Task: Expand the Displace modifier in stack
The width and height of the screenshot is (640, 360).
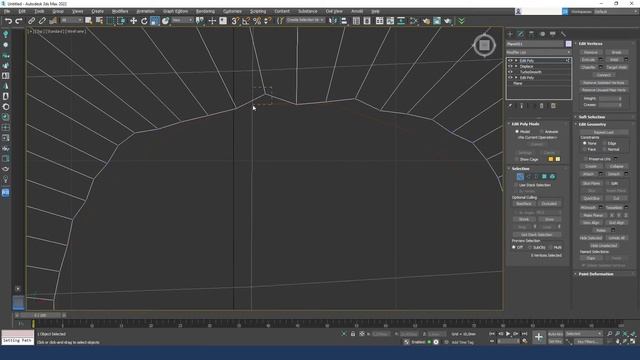Action: (516, 66)
